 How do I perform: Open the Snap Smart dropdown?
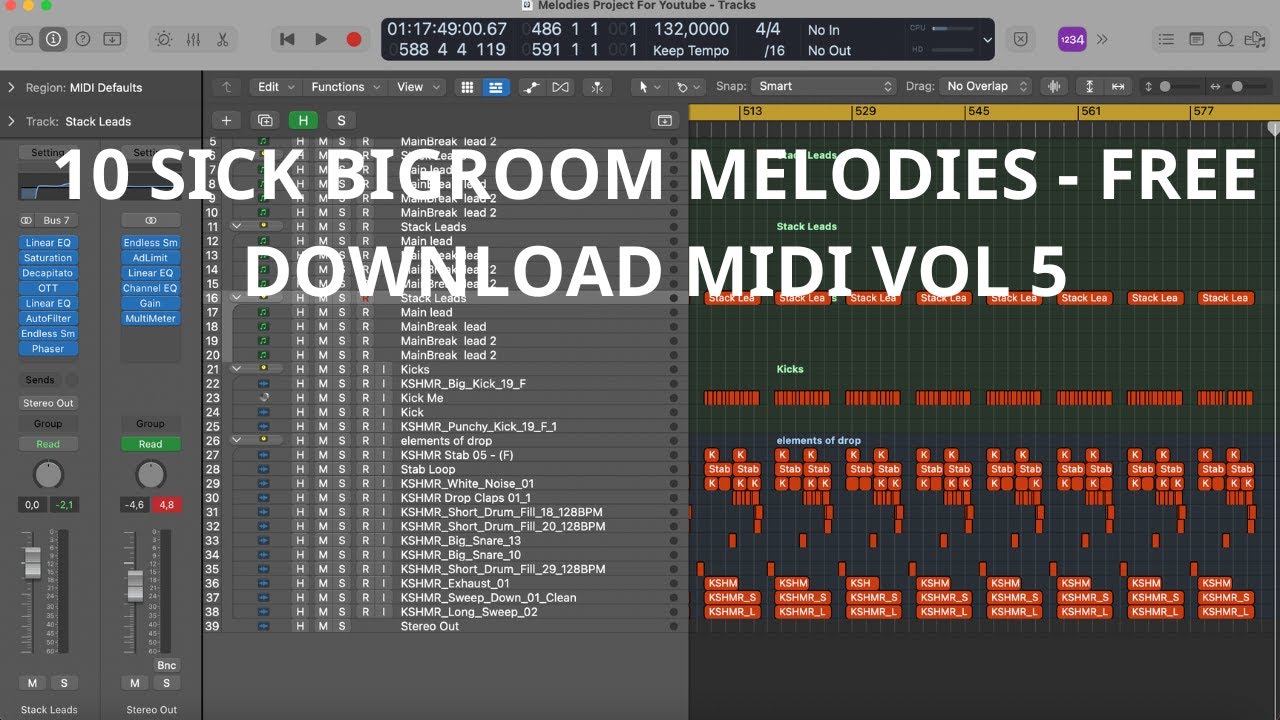pyautogui.click(x=824, y=87)
